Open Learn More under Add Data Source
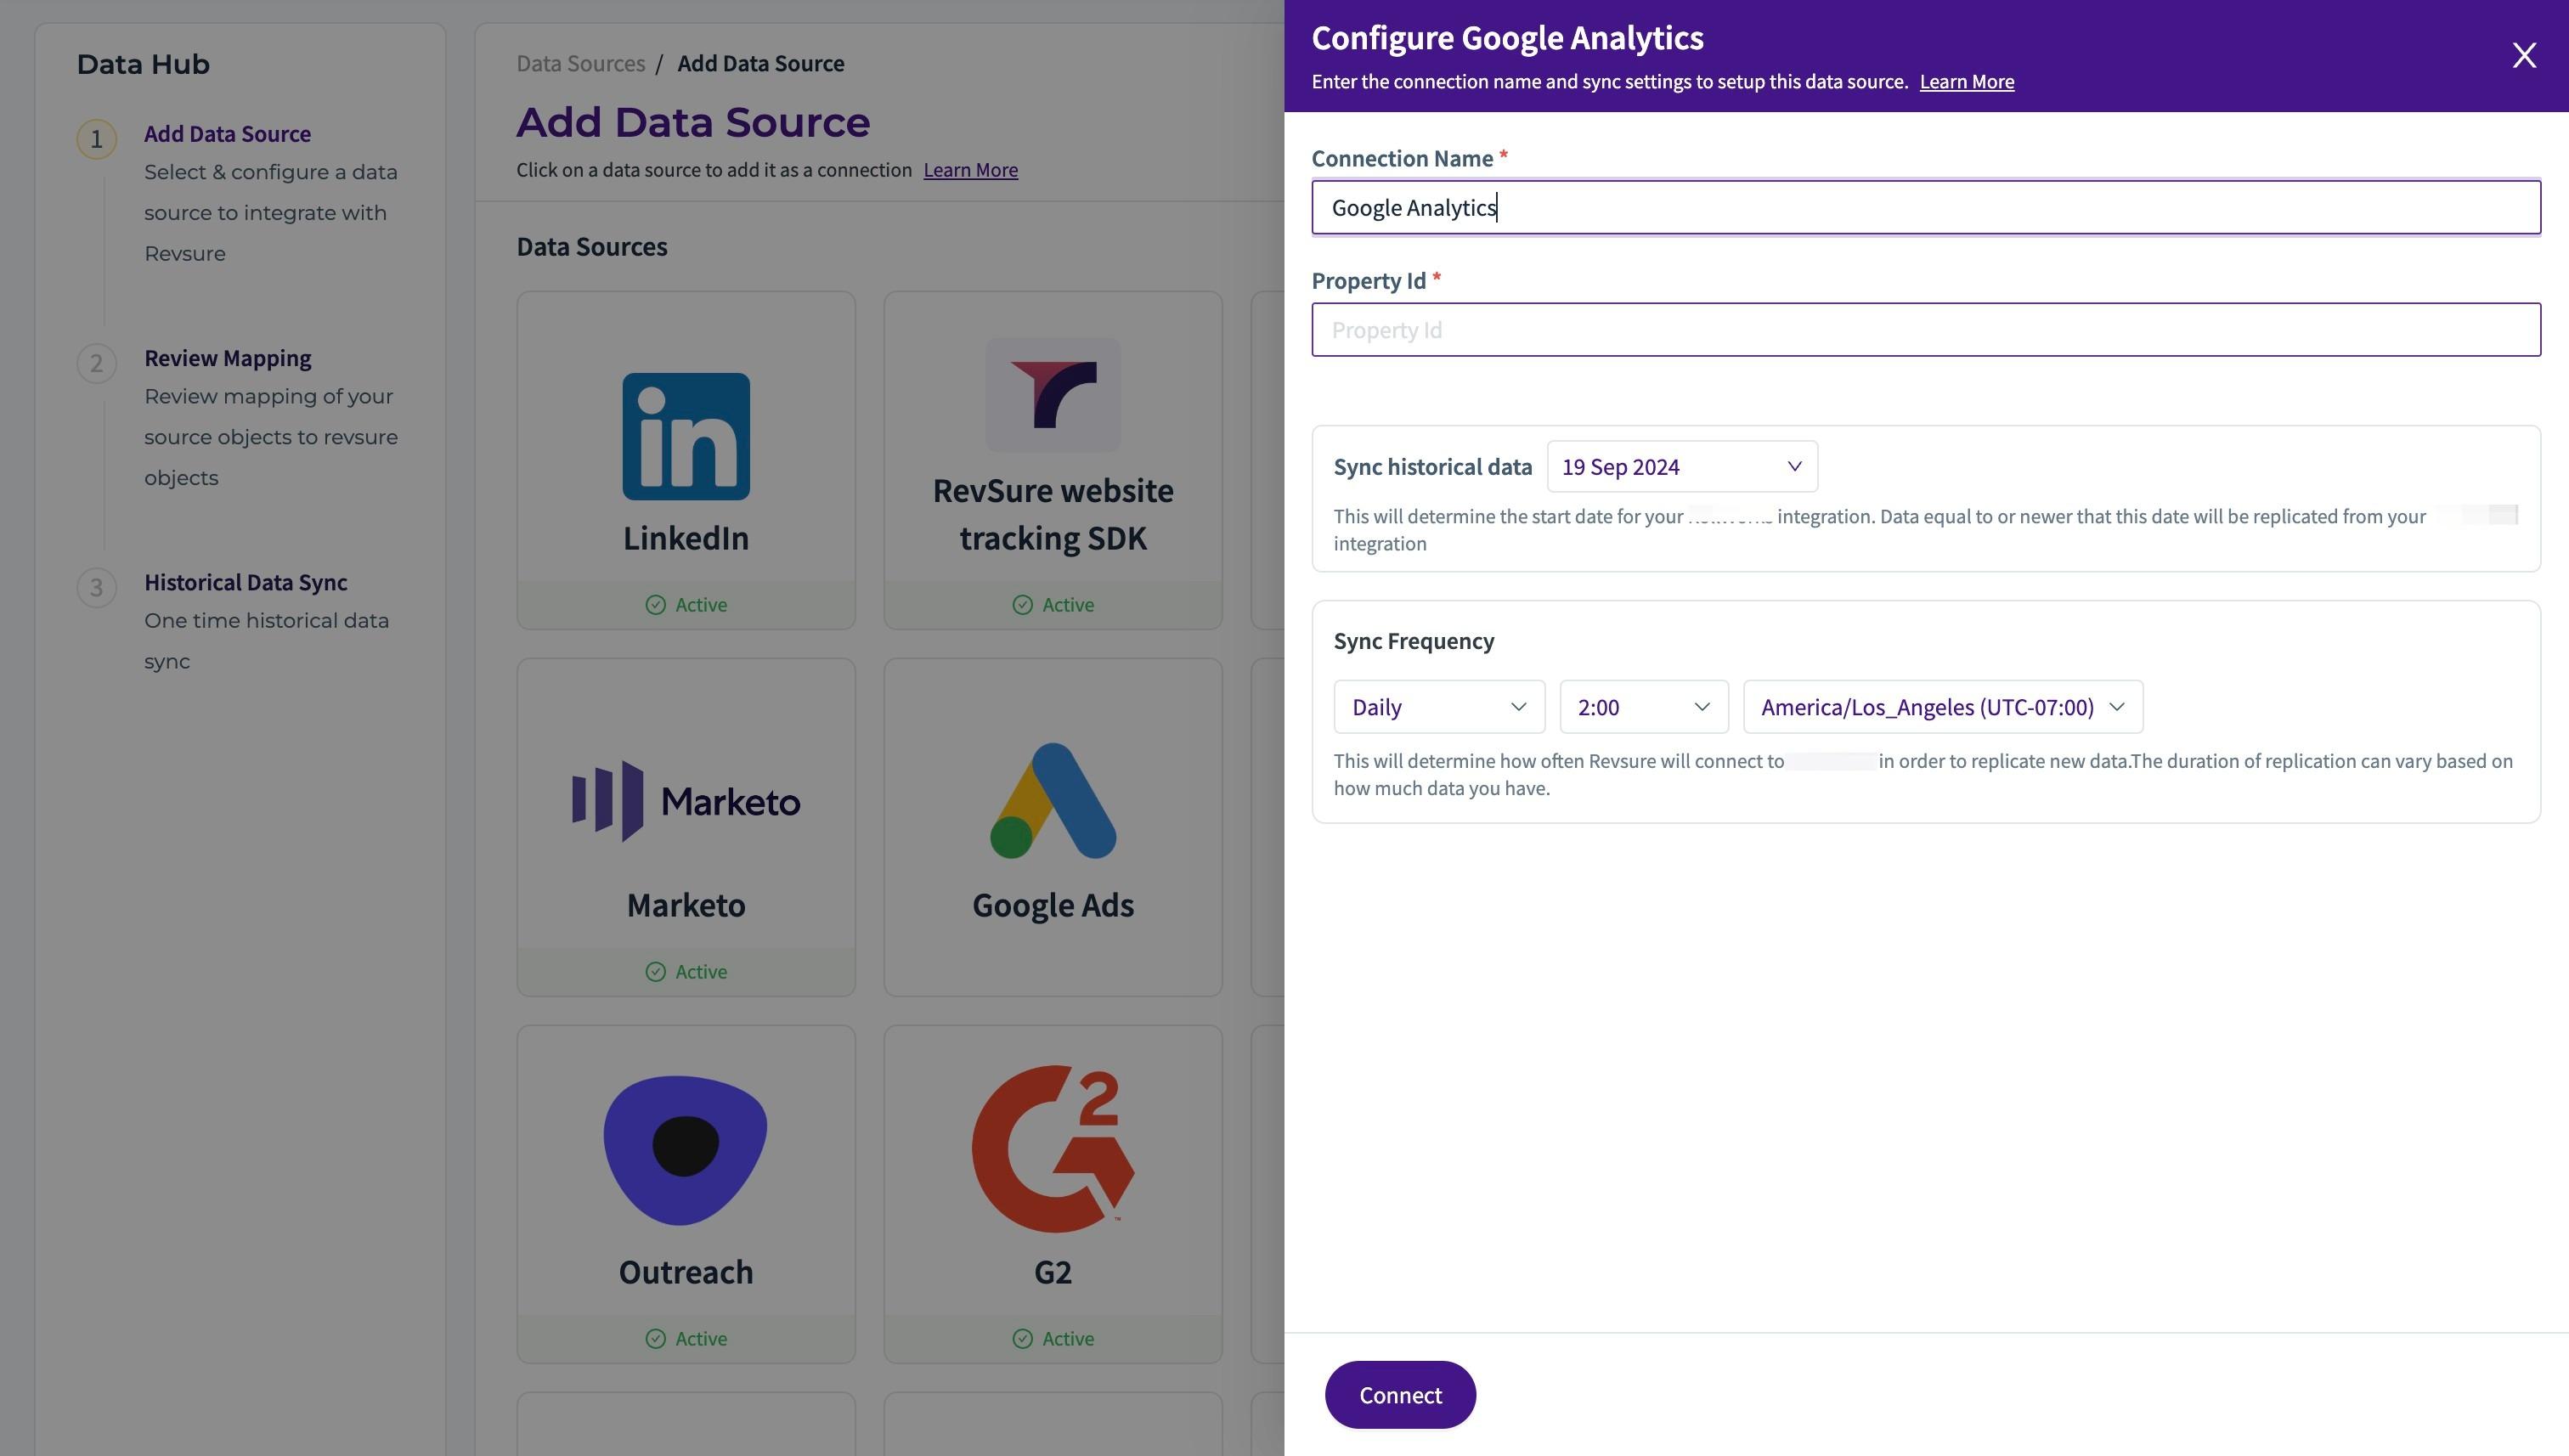Image resolution: width=2569 pixels, height=1456 pixels. click(969, 170)
